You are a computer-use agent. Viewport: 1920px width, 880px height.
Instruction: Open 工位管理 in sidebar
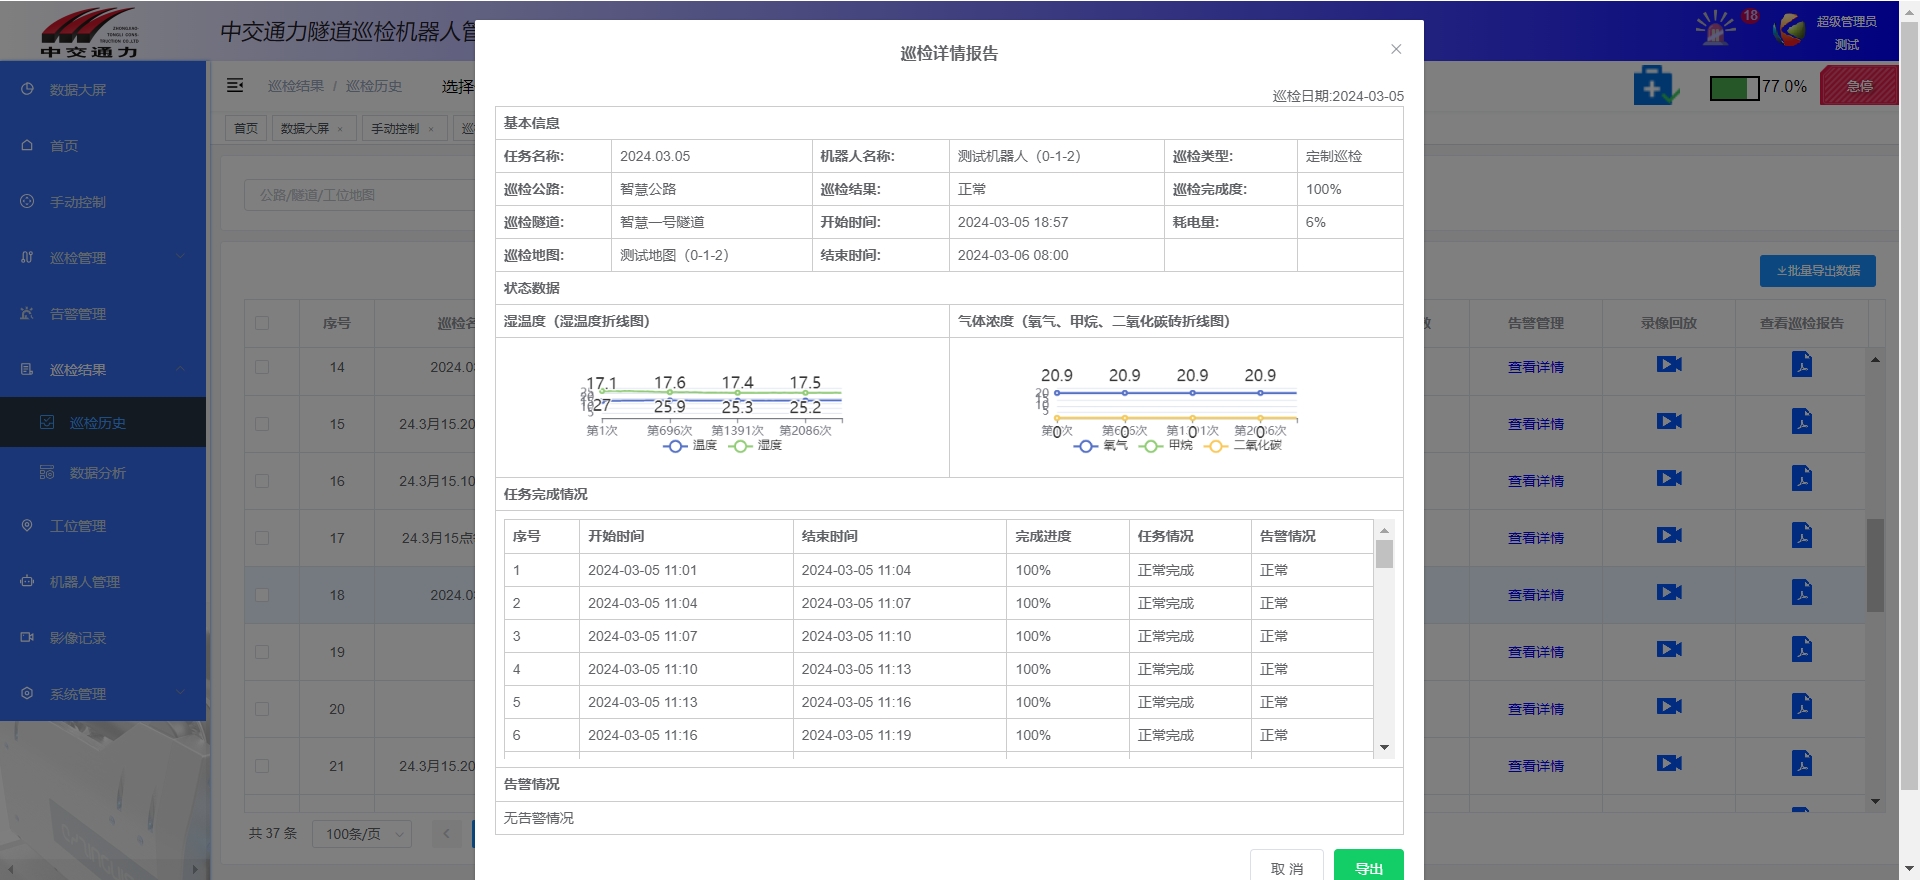(x=103, y=525)
